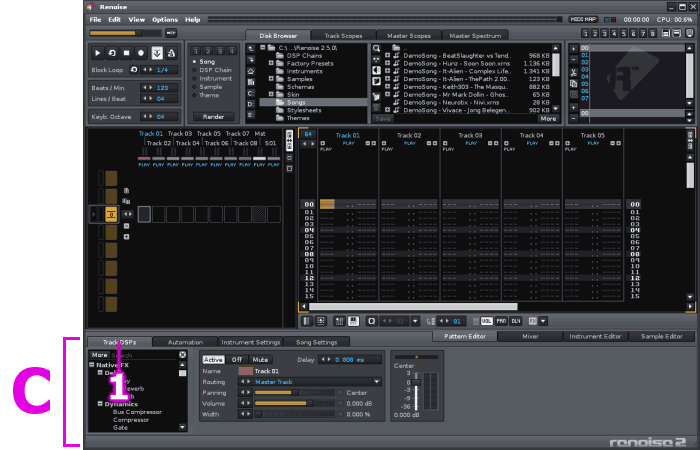Stop playback with the Stop button

click(x=126, y=53)
